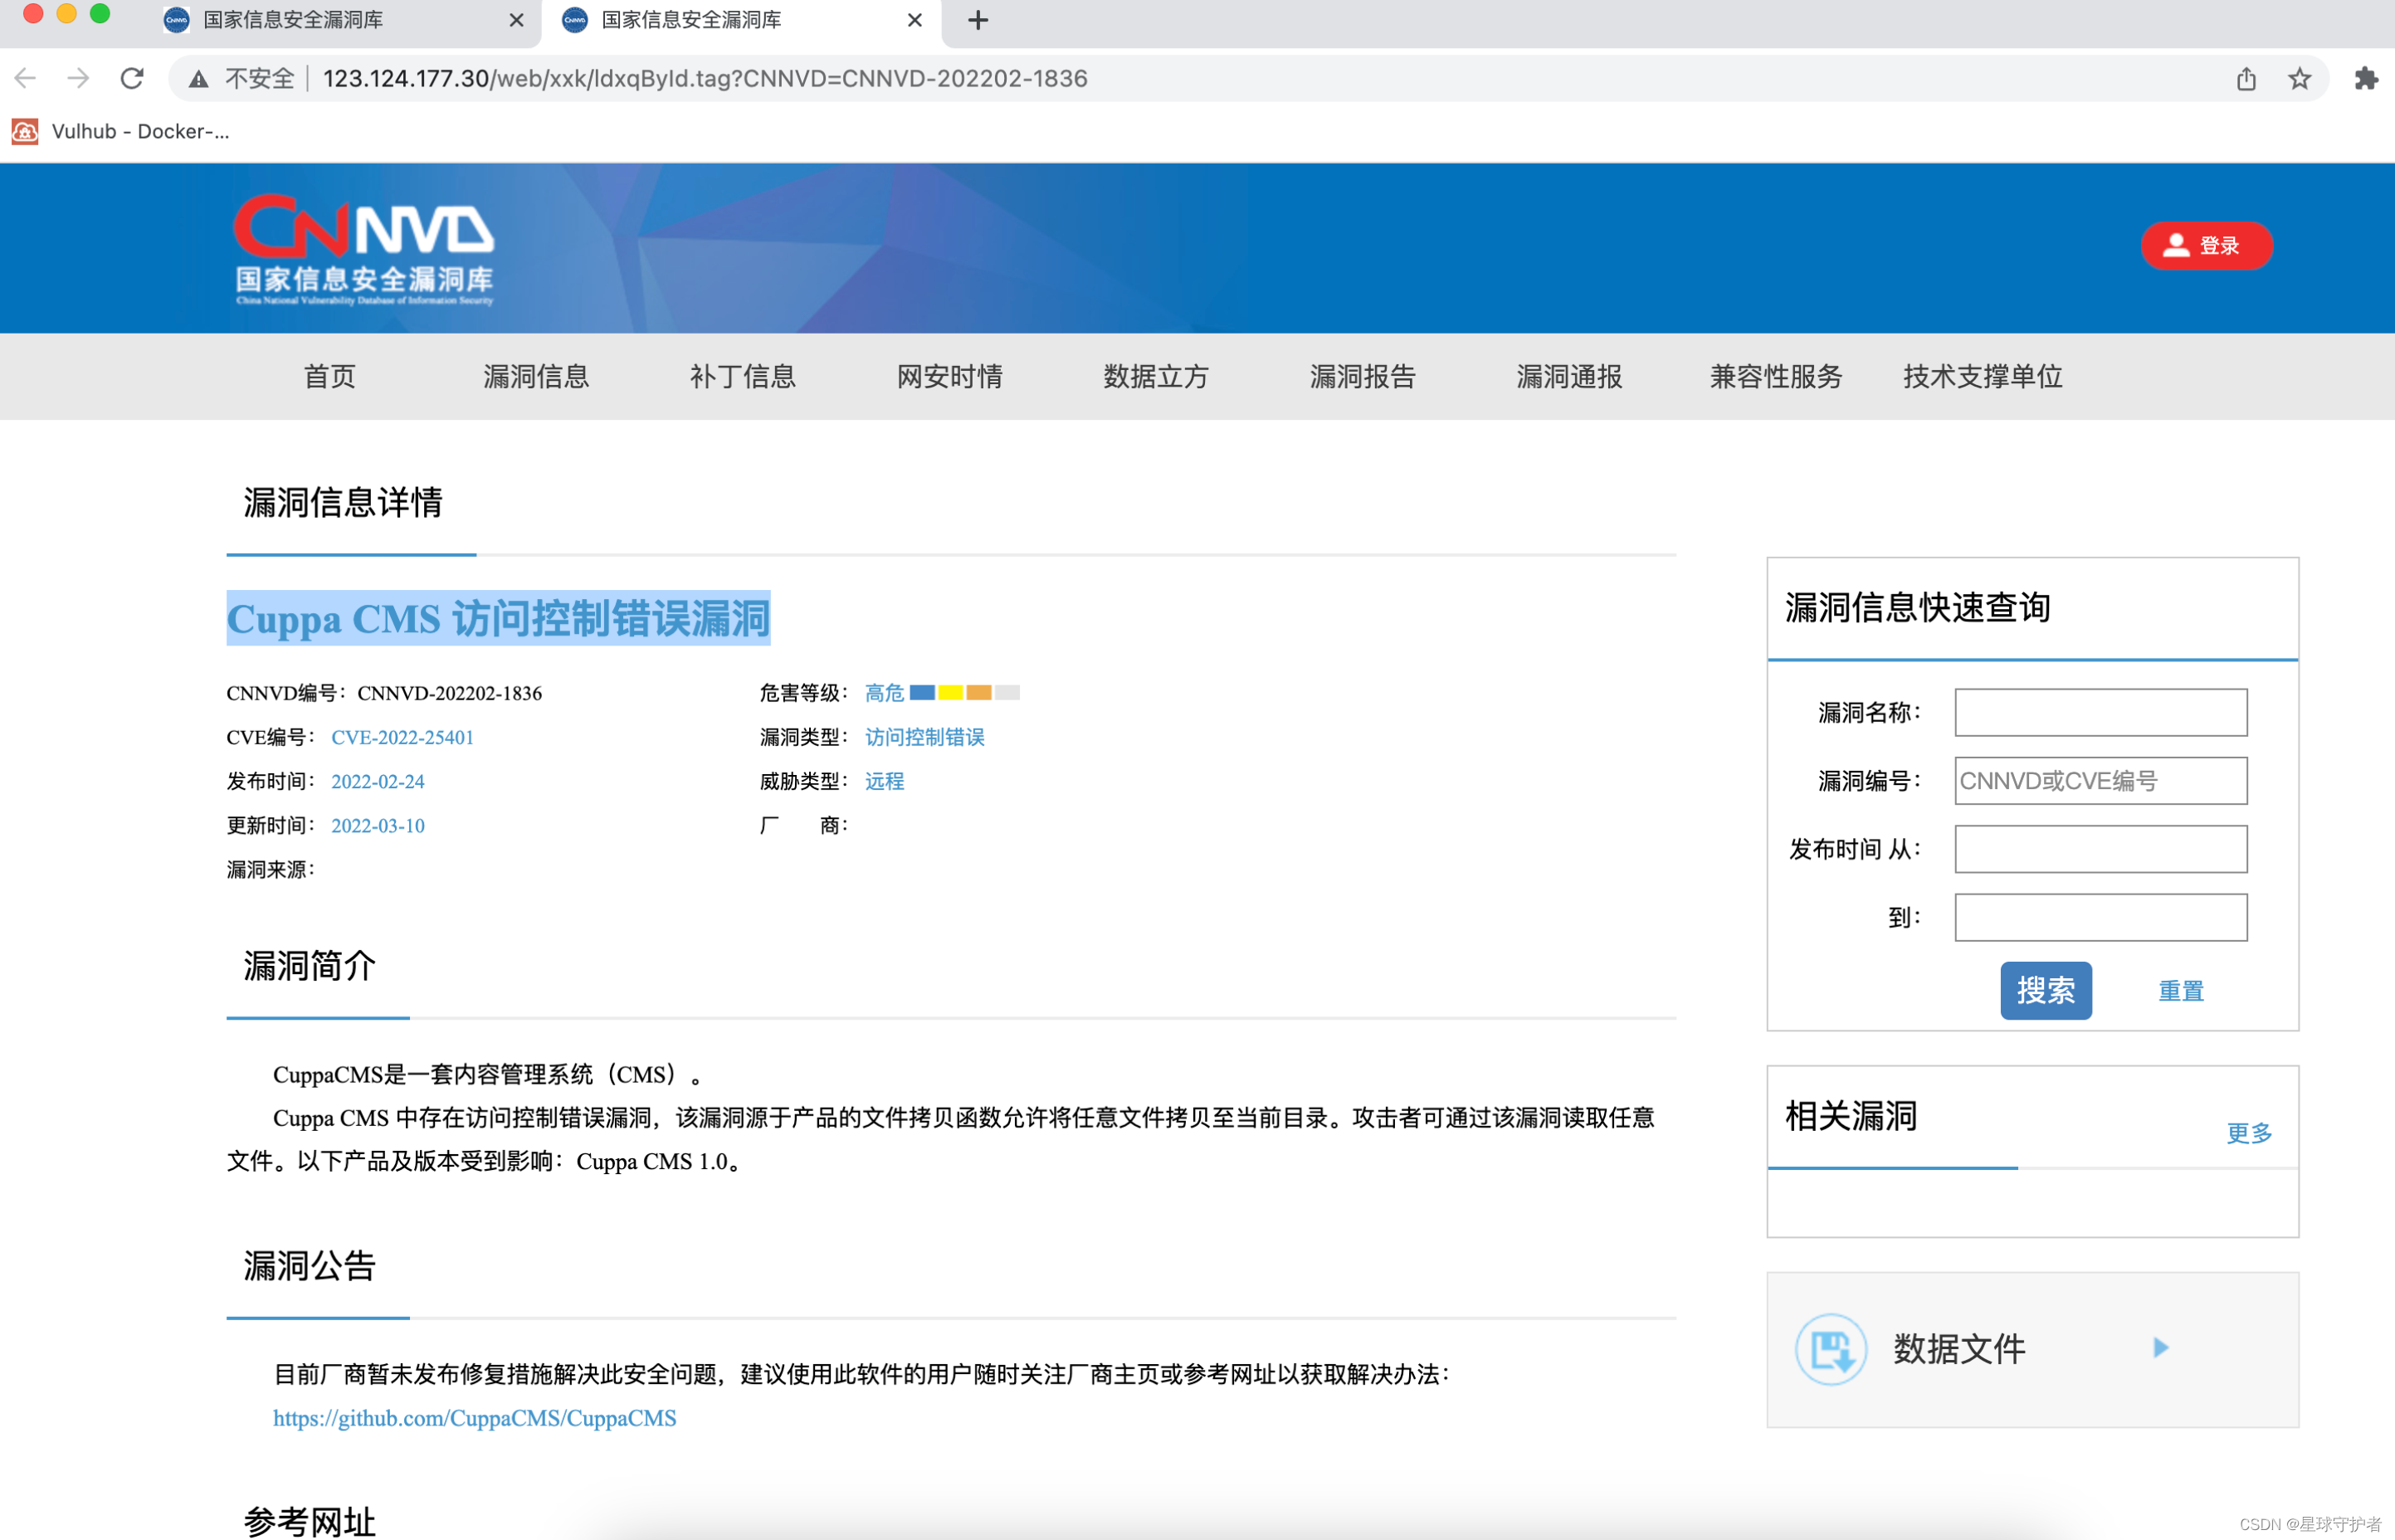Click publish date 2022-02-24

point(378,781)
